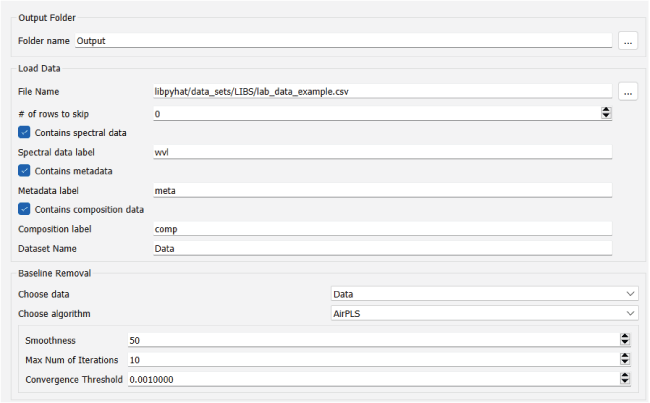The image size is (650, 403).
Task: Open the Choose data dropdown
Action: [484, 294]
